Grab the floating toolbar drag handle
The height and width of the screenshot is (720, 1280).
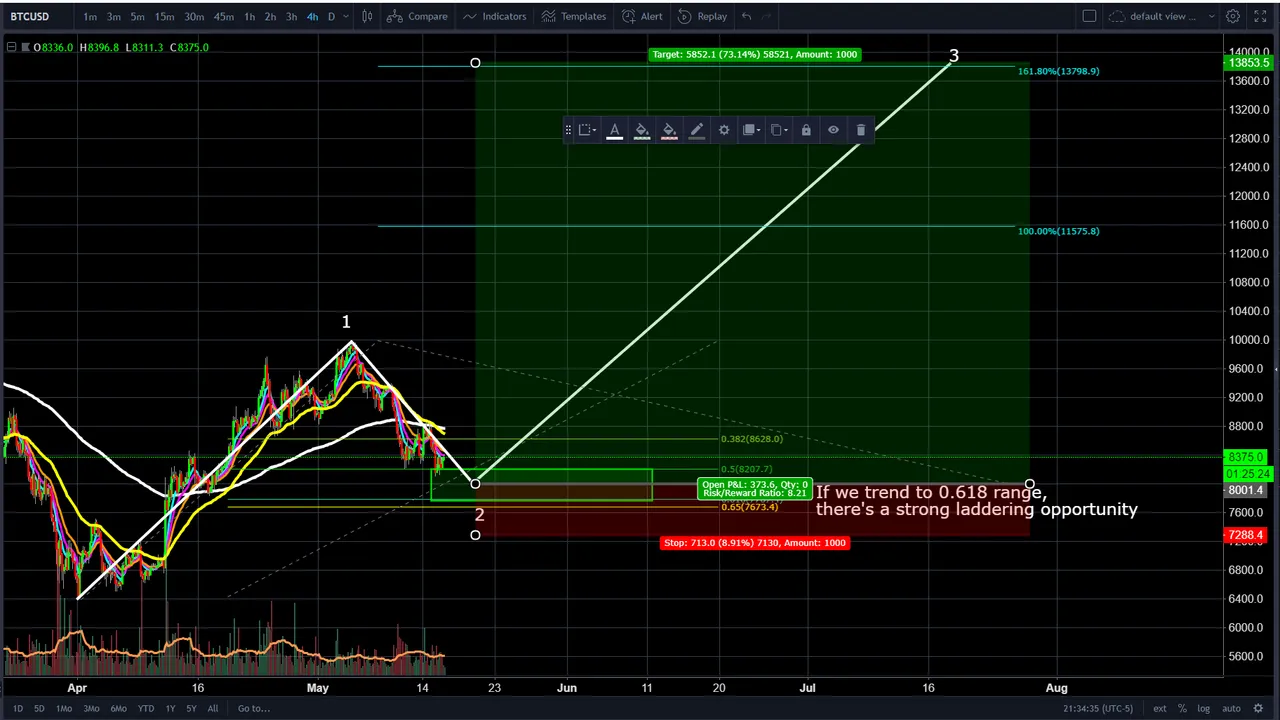pyautogui.click(x=568, y=130)
